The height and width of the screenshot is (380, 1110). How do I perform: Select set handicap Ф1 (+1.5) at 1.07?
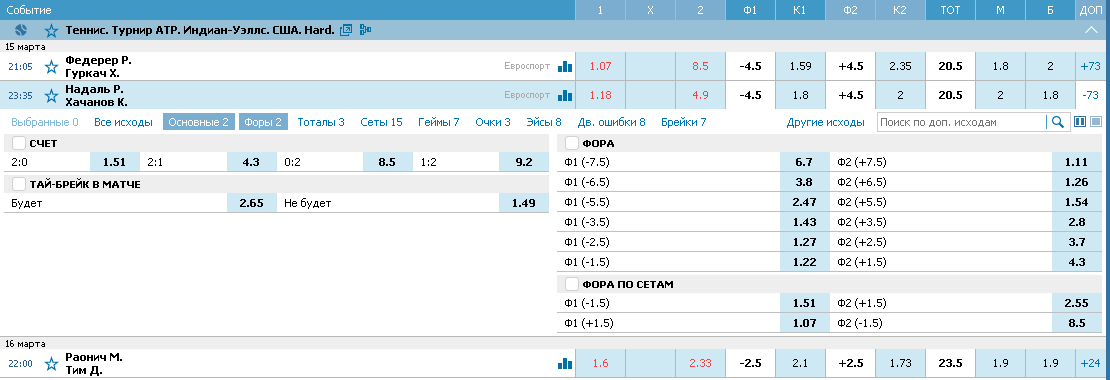click(x=804, y=323)
